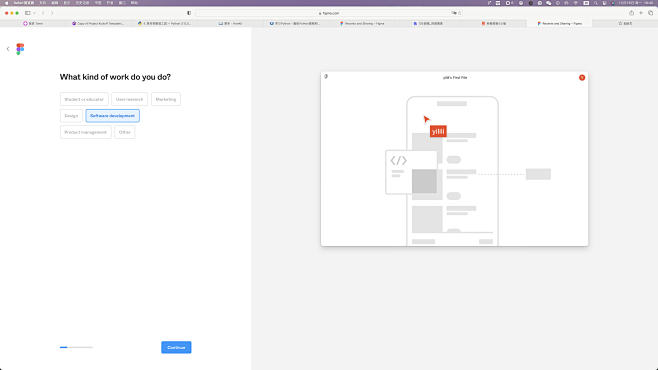
Task: Click the date and time in menu bar
Action: point(636,3)
